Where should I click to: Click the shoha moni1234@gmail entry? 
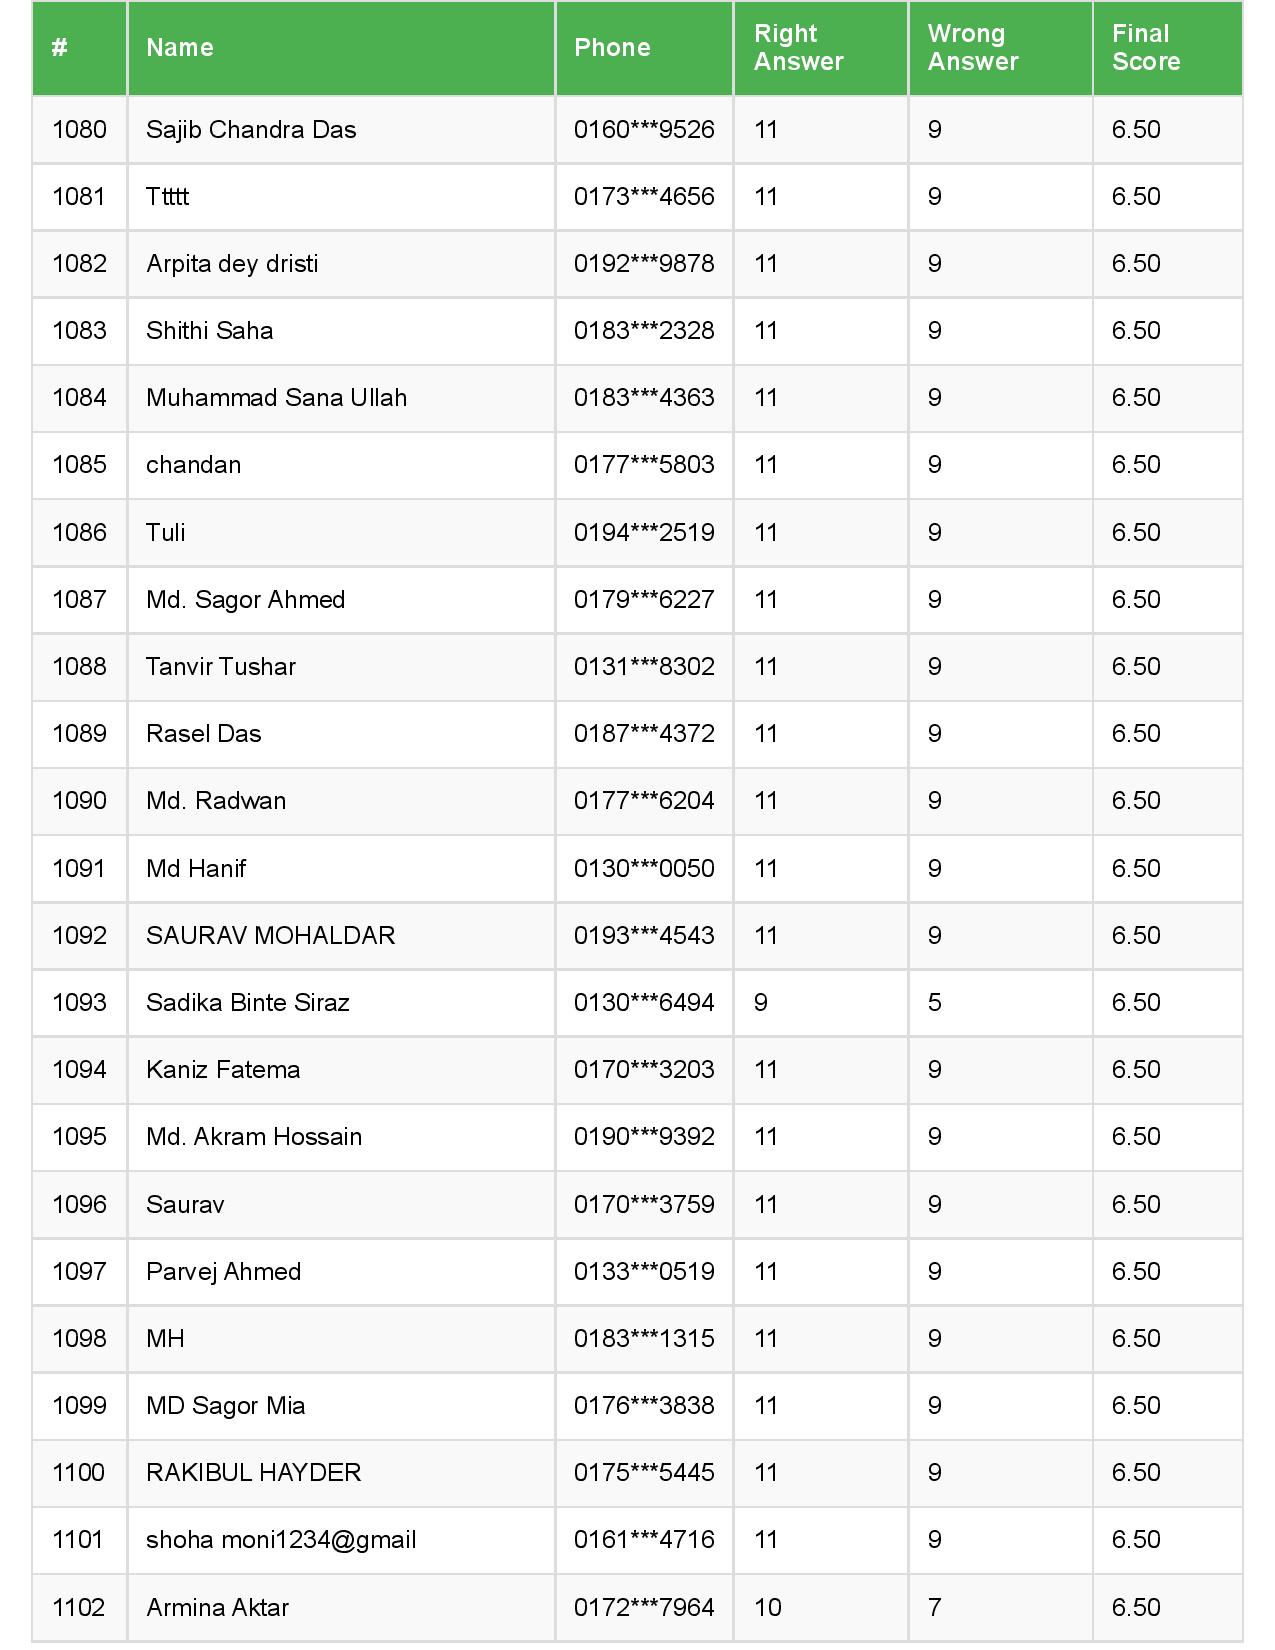pyautogui.click(x=281, y=1540)
